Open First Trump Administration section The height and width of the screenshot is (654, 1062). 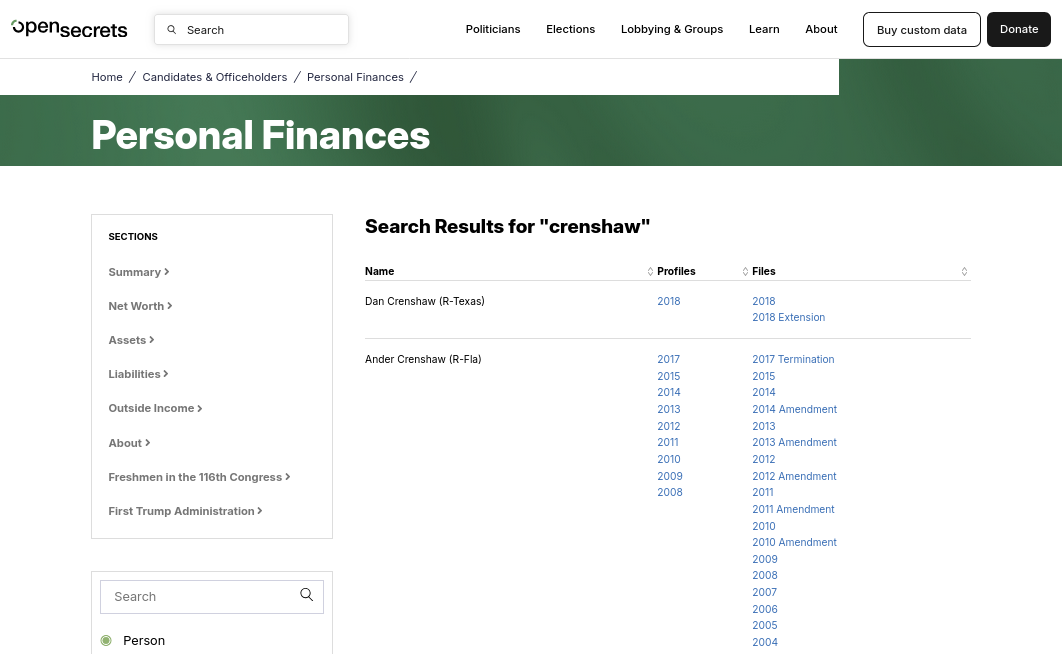click(x=185, y=511)
